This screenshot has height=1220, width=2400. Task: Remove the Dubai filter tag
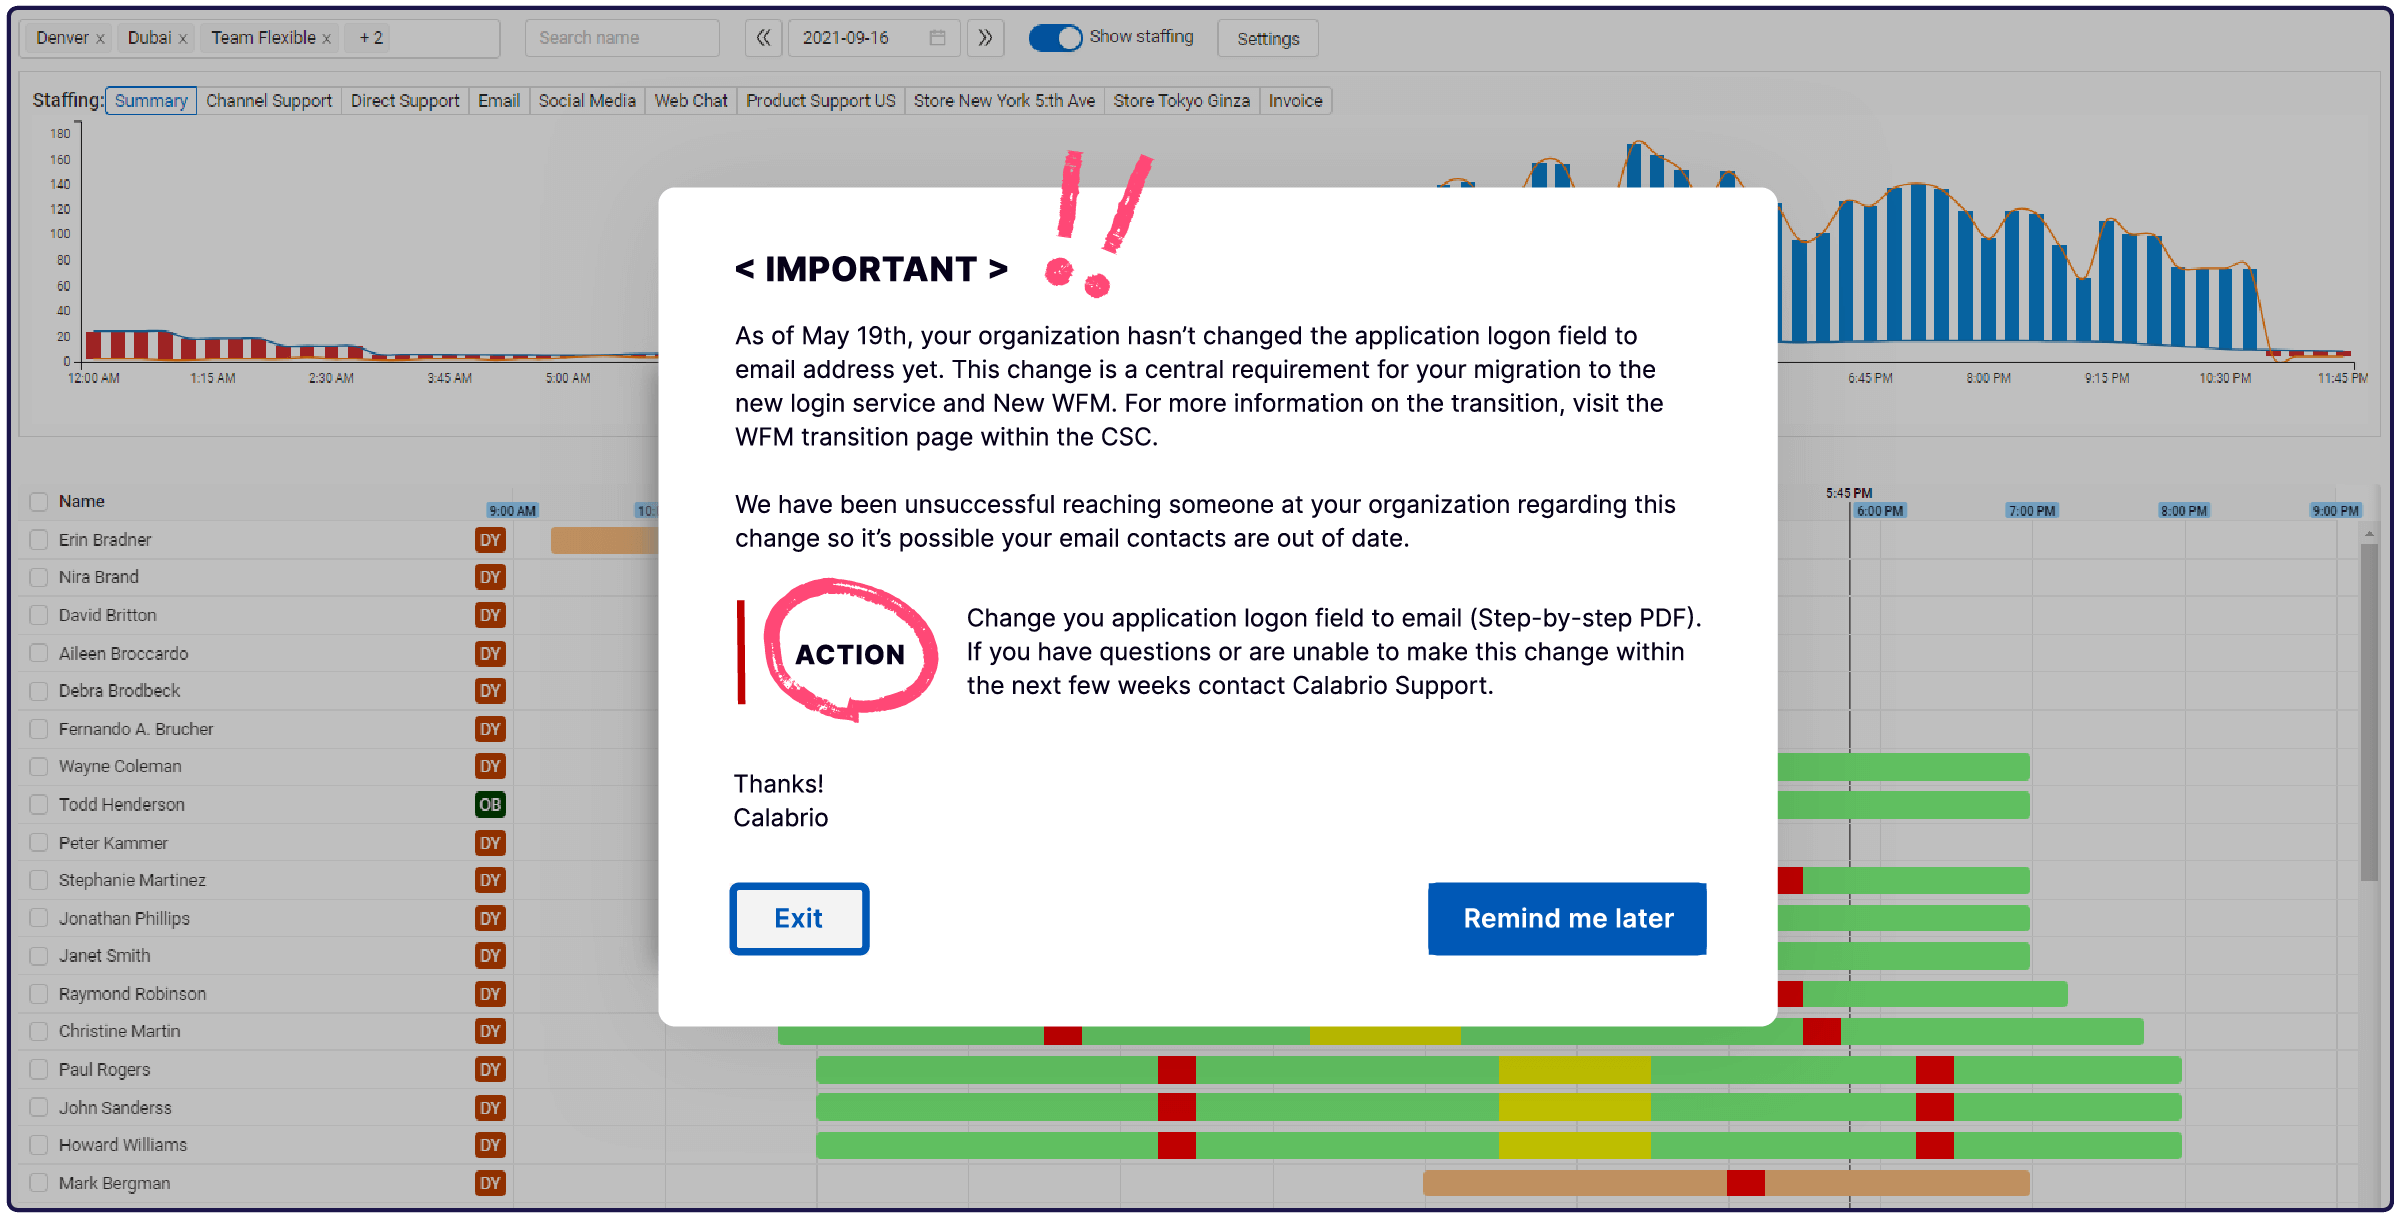(183, 39)
